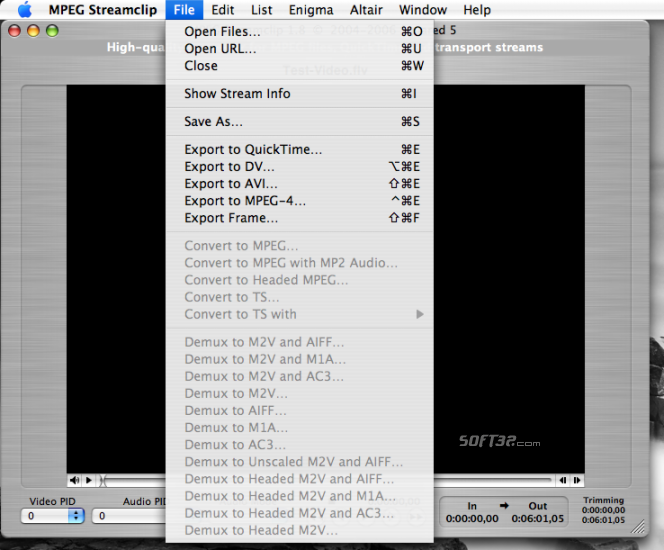Click the Audio PID value field
The image size is (664, 550).
click(x=129, y=516)
